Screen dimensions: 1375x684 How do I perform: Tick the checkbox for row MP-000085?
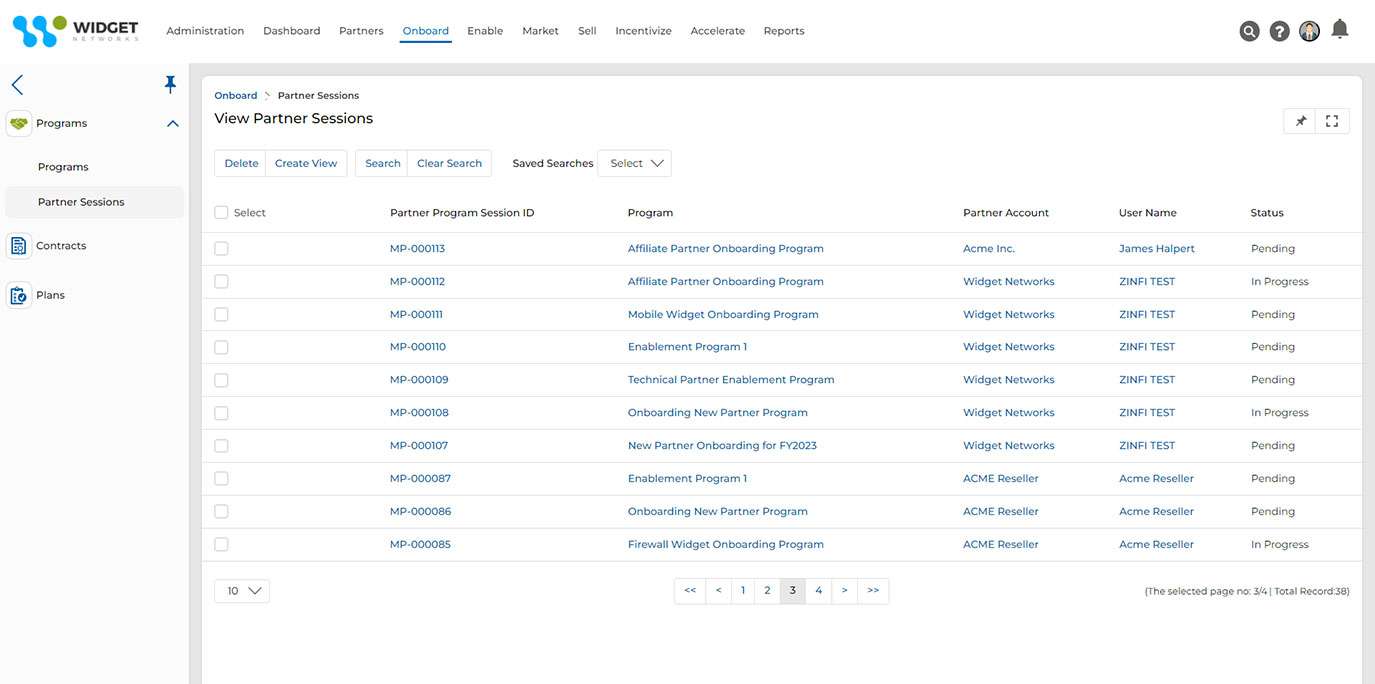221,545
